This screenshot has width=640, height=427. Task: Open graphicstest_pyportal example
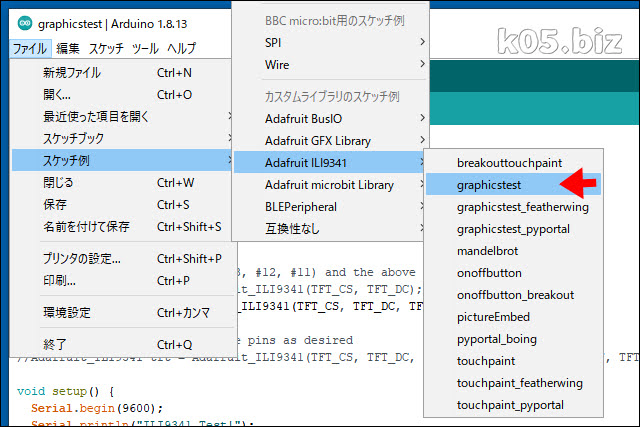(x=513, y=229)
